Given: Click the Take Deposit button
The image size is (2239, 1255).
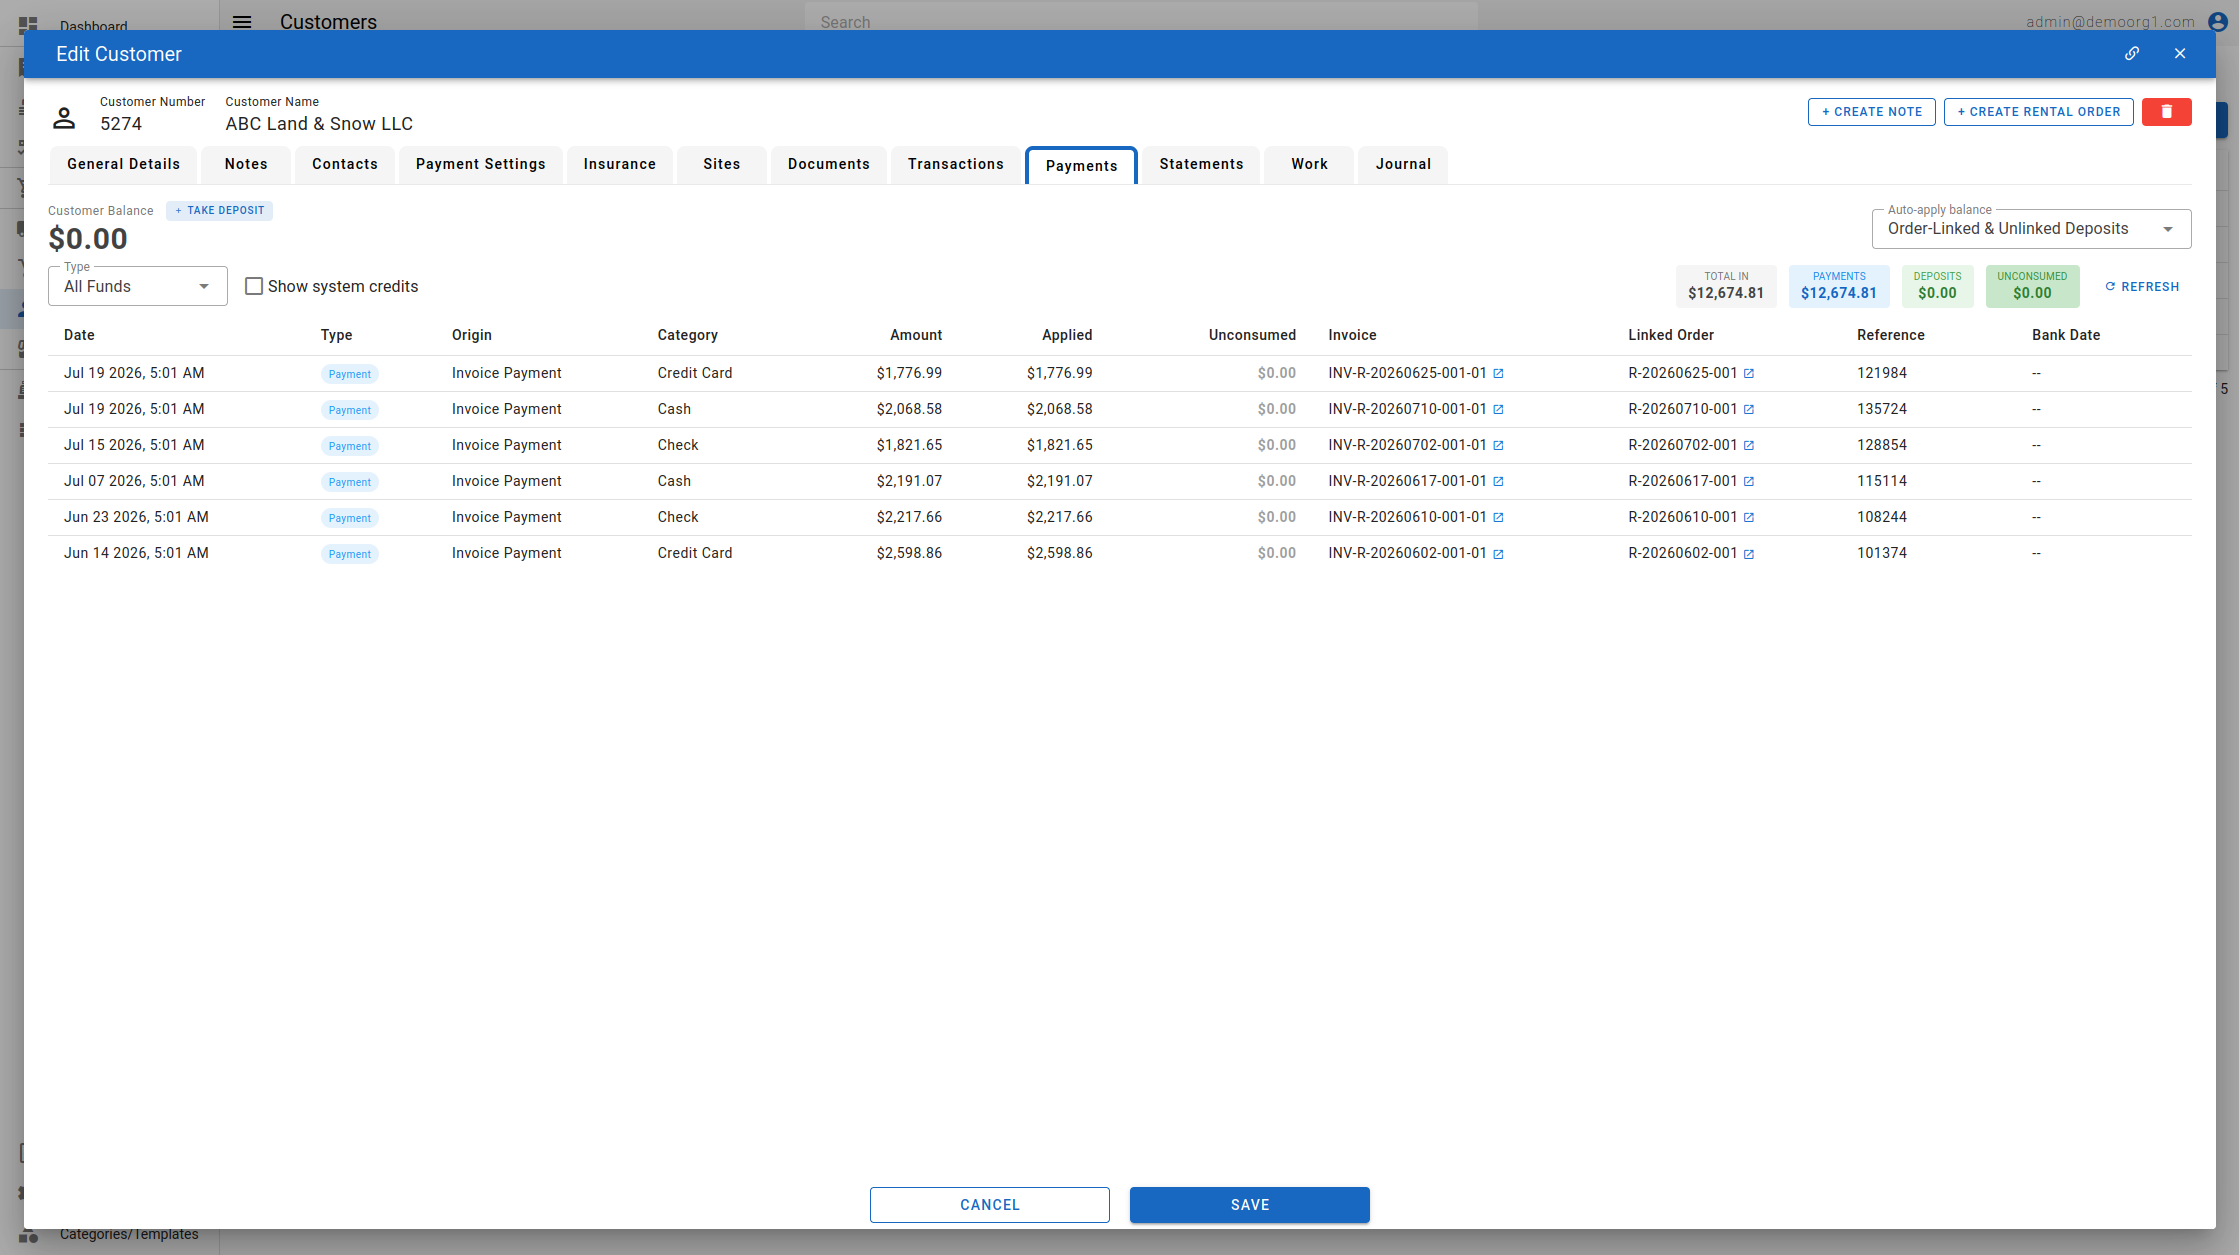Looking at the screenshot, I should coord(220,211).
